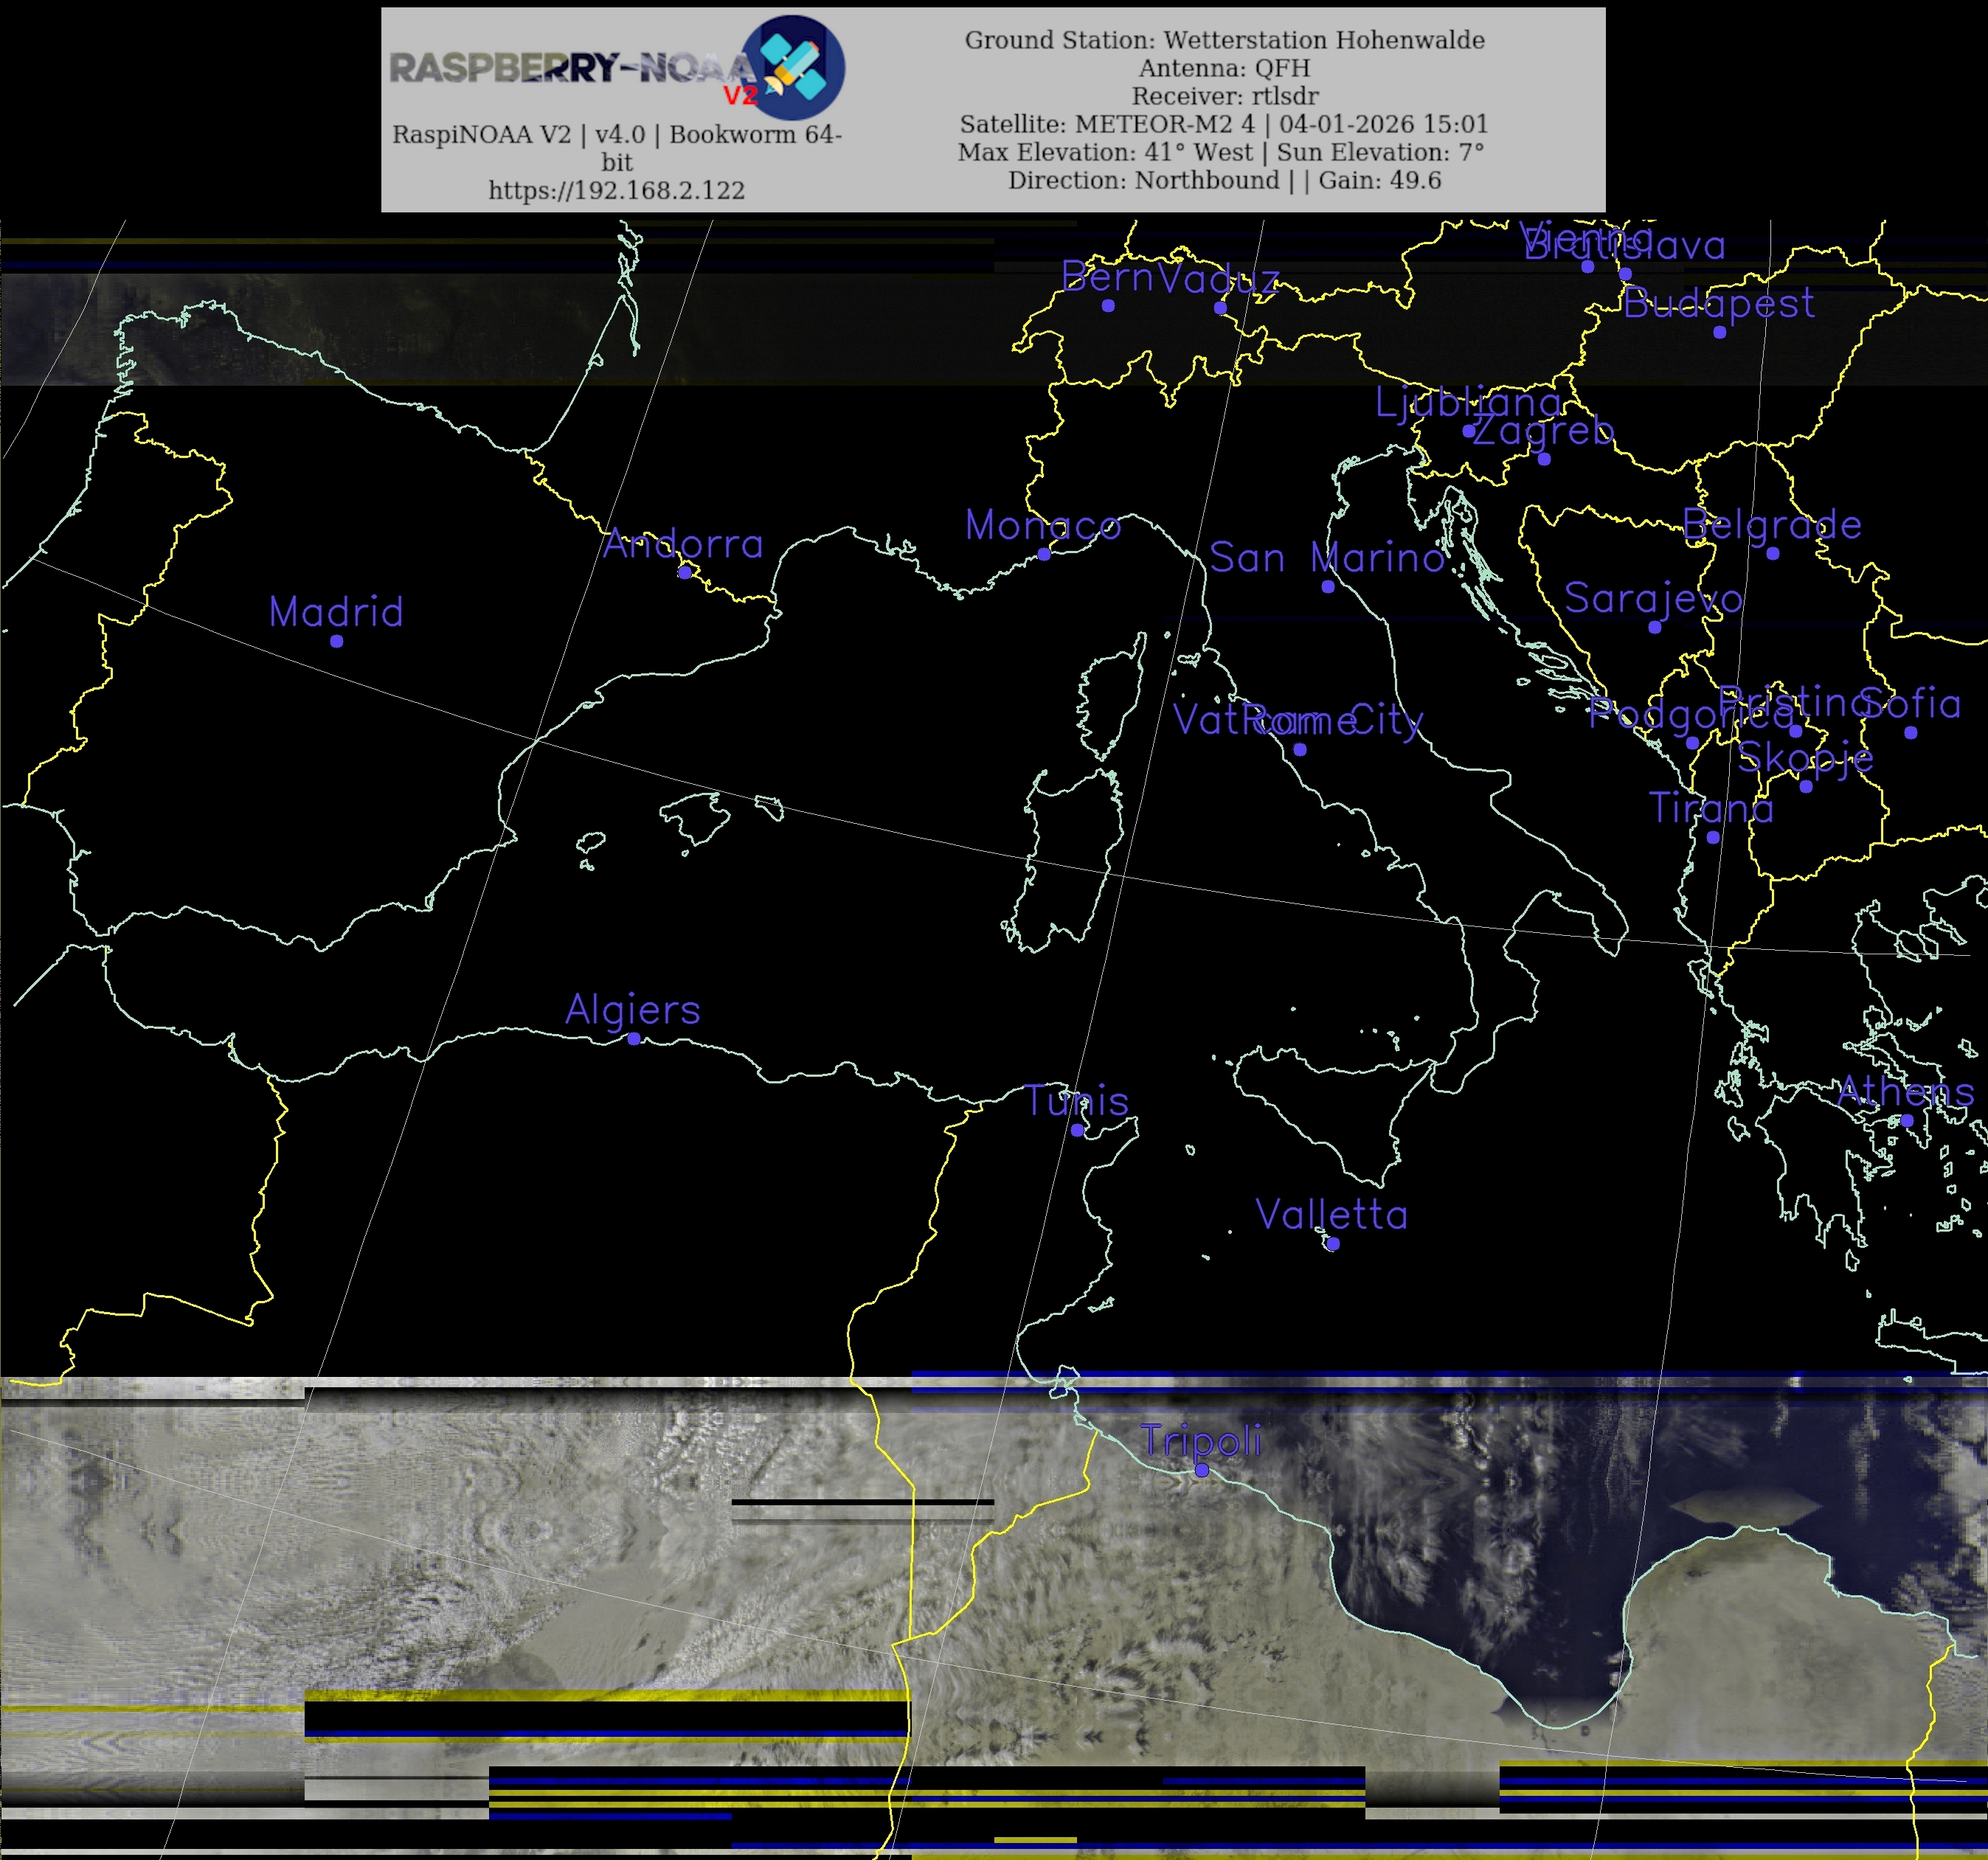Click the Budapest city marker dot
The width and height of the screenshot is (1988, 1860).
pos(1720,332)
